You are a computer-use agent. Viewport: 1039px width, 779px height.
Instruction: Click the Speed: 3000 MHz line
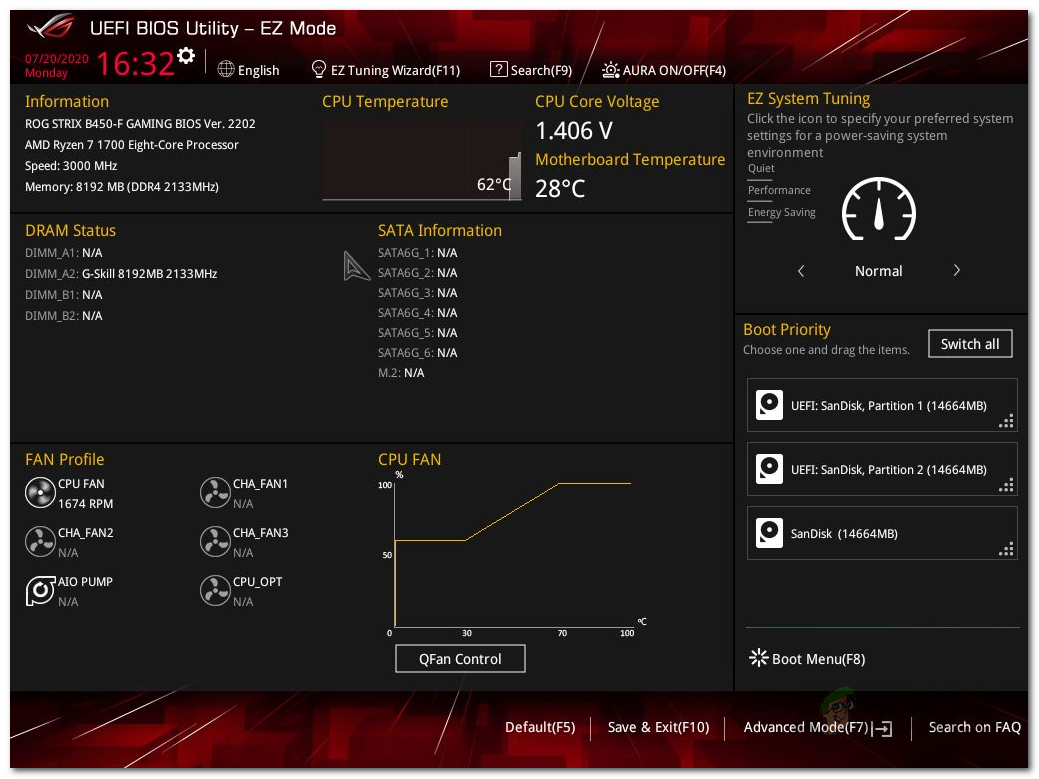point(71,166)
